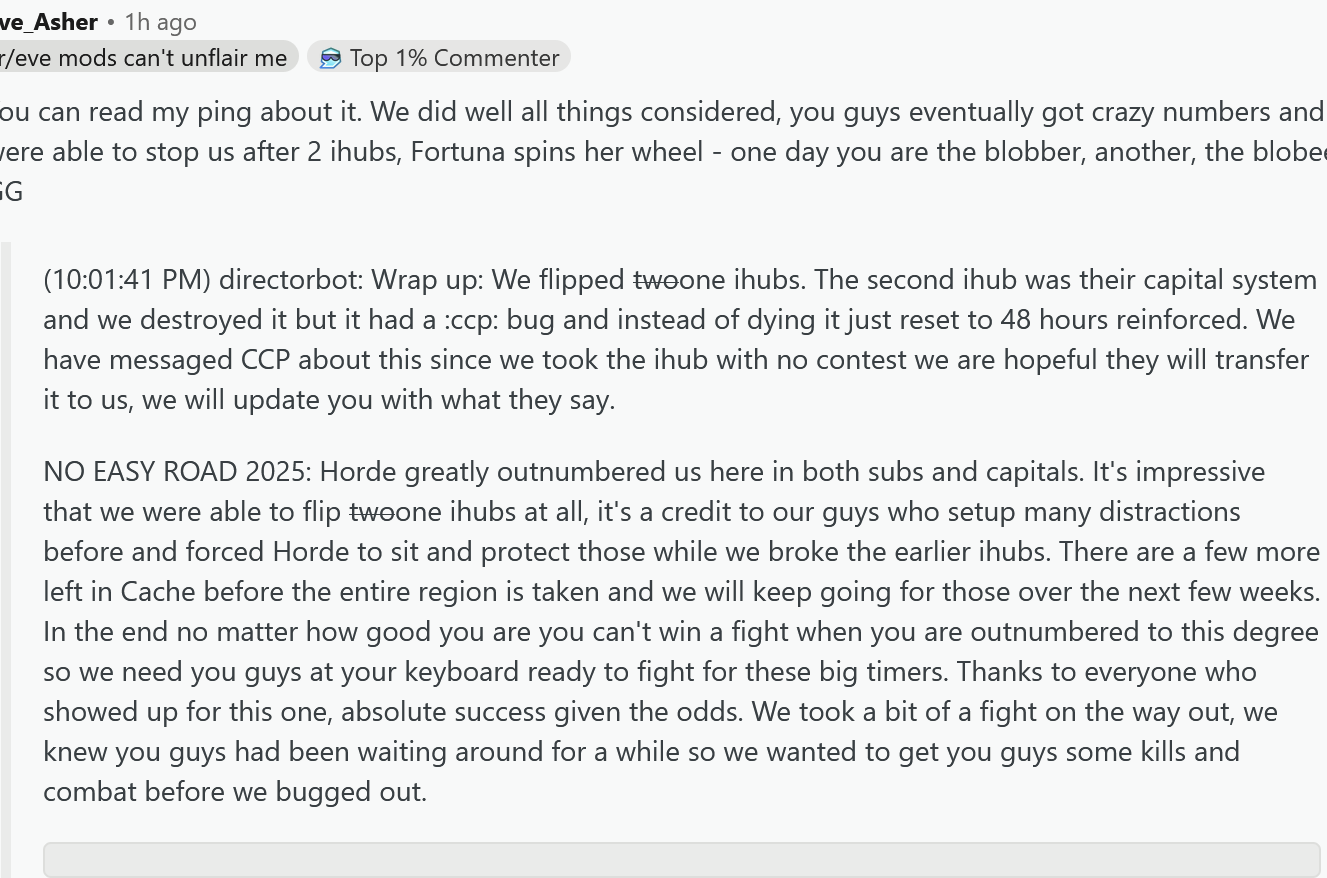Click the Top 1% Commenter badge icon
This screenshot has width=1327, height=878.
[x=330, y=58]
